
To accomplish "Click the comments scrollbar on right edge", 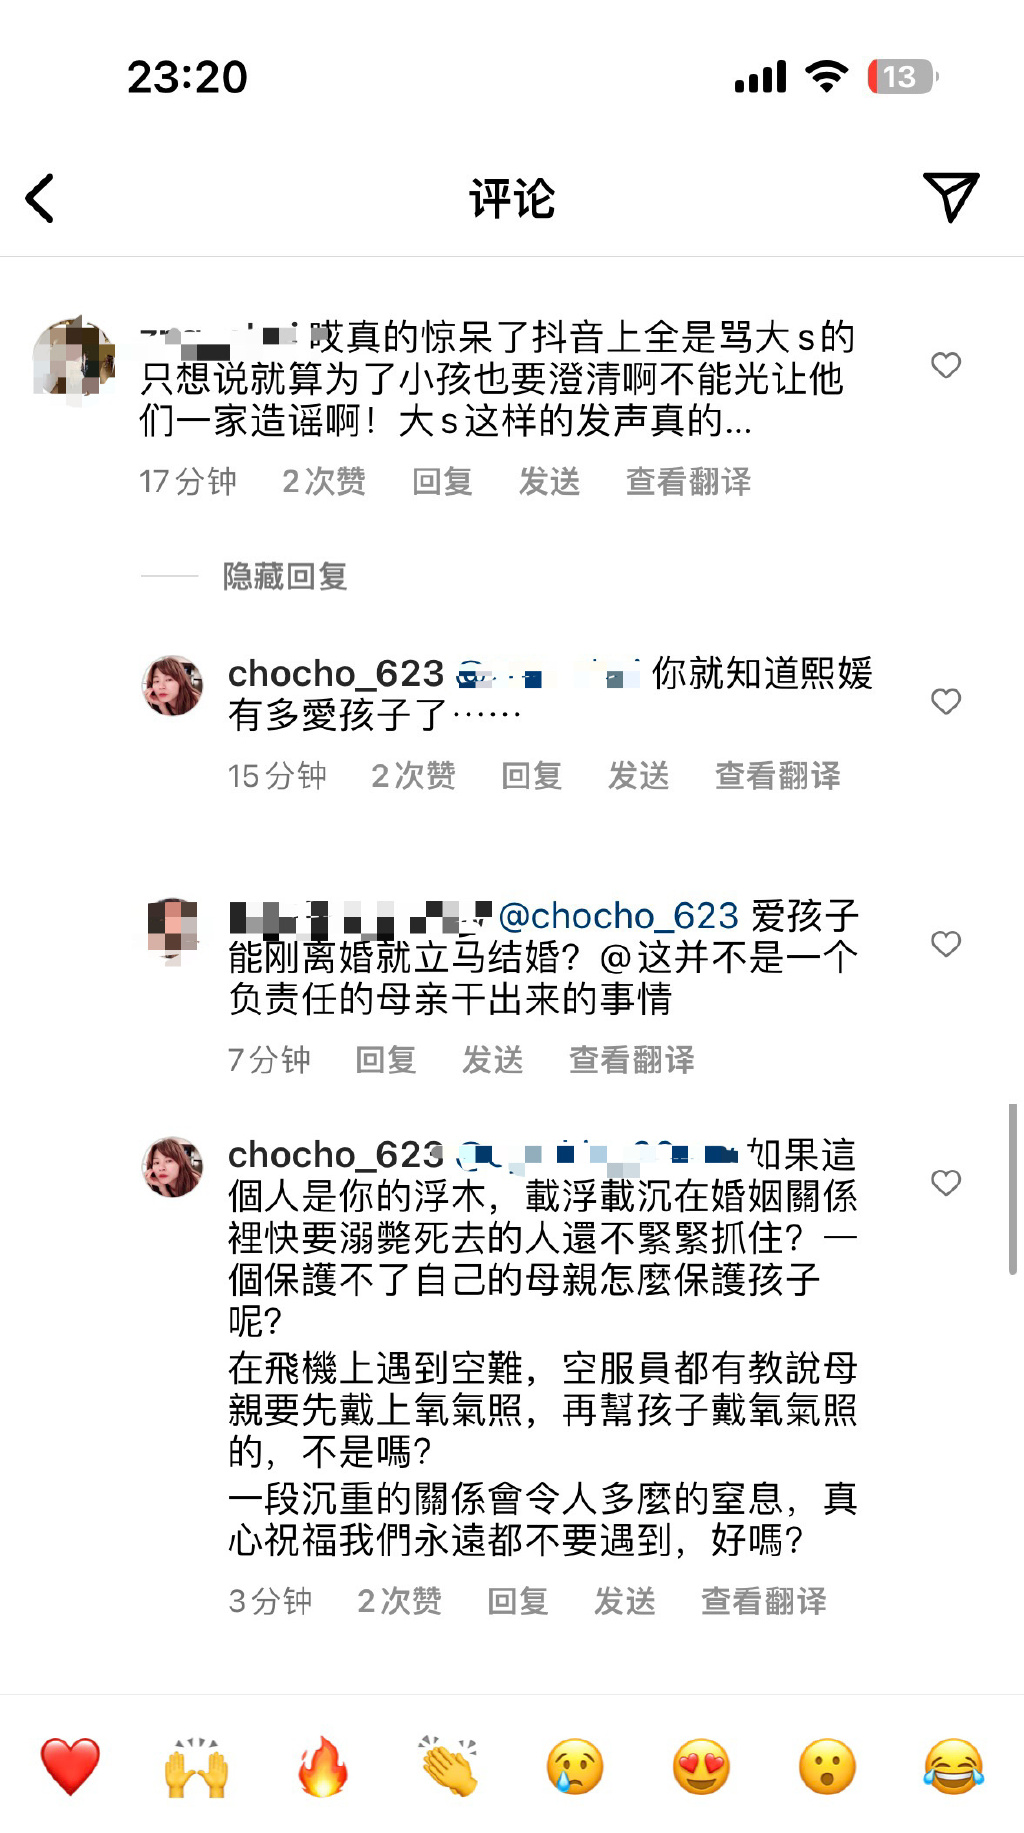I will (1012, 1188).
